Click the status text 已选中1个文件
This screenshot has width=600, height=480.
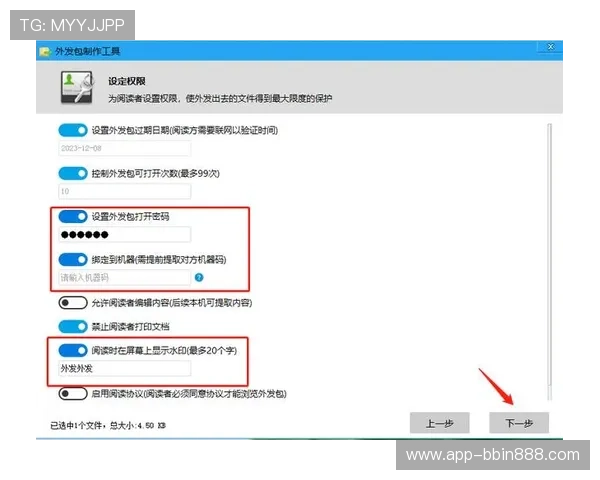click(x=76, y=426)
